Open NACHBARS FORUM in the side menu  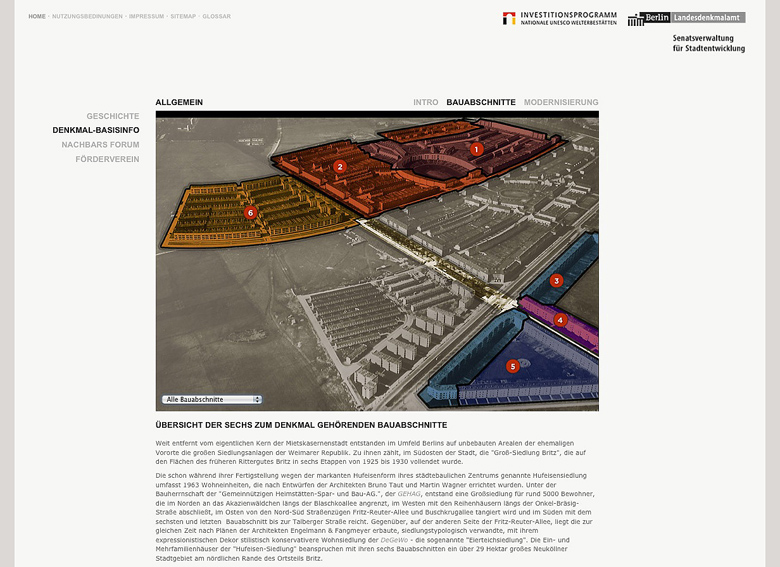pyautogui.click(x=100, y=145)
